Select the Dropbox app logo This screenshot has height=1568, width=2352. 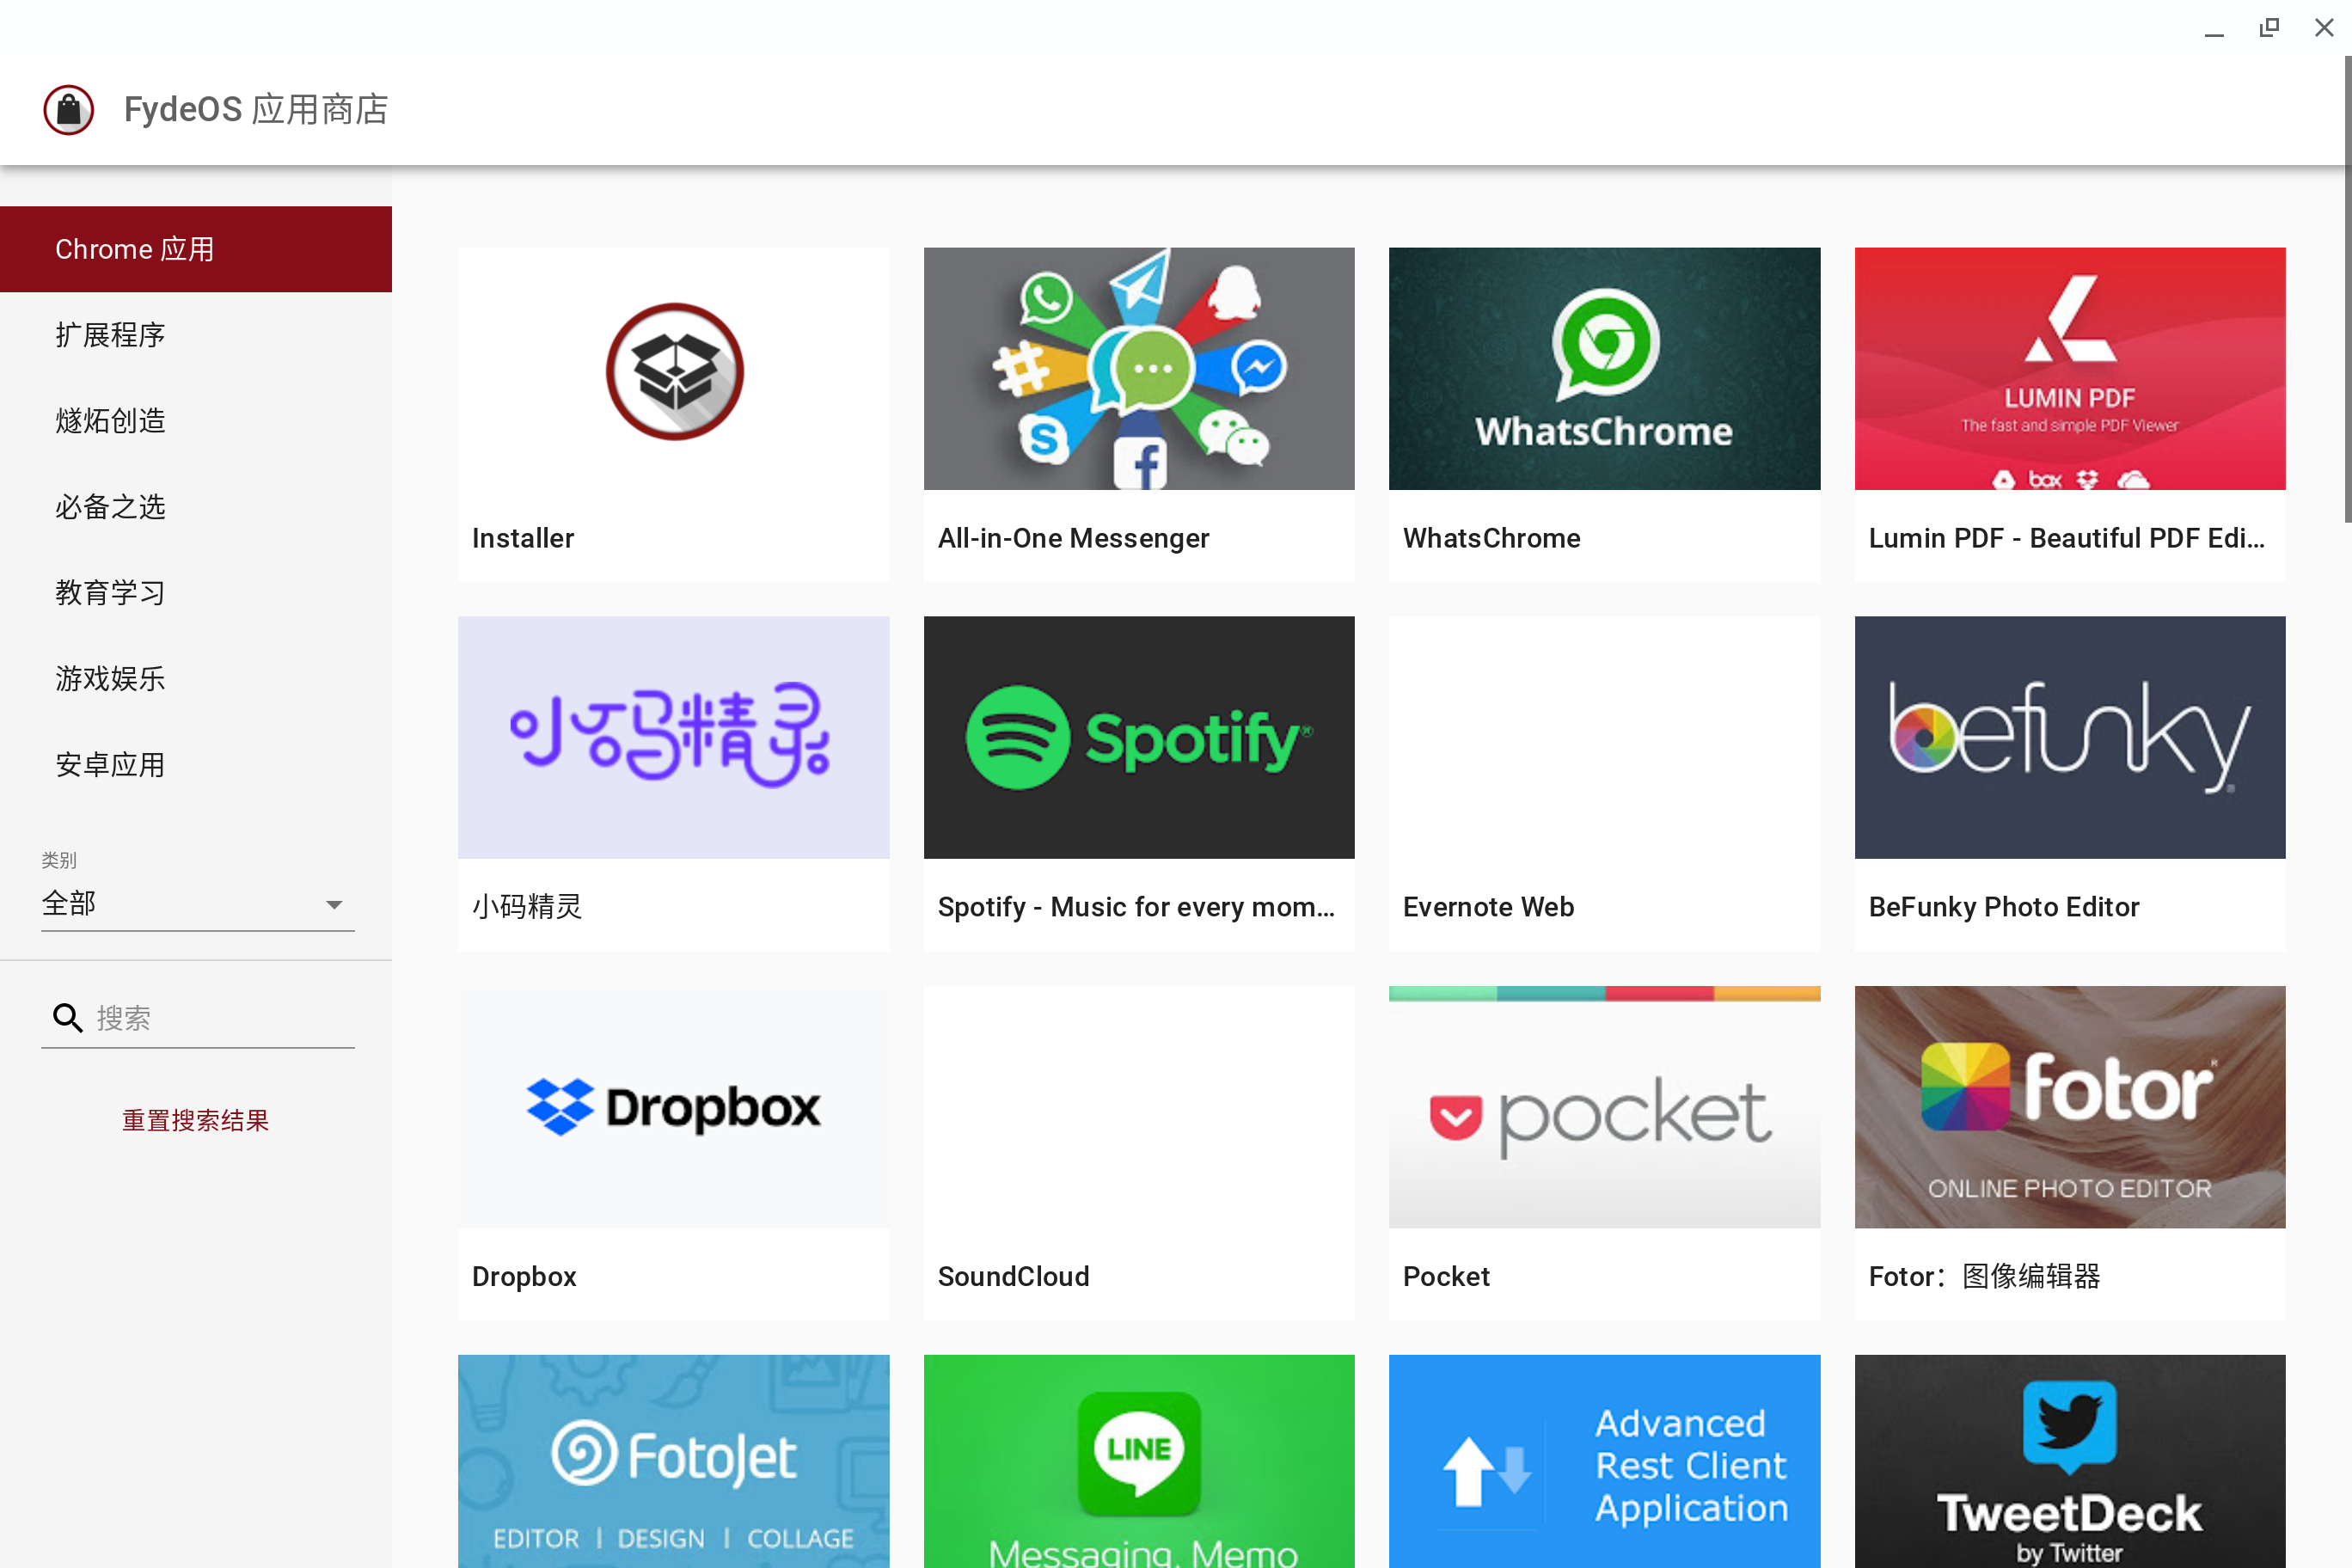[x=673, y=1106]
